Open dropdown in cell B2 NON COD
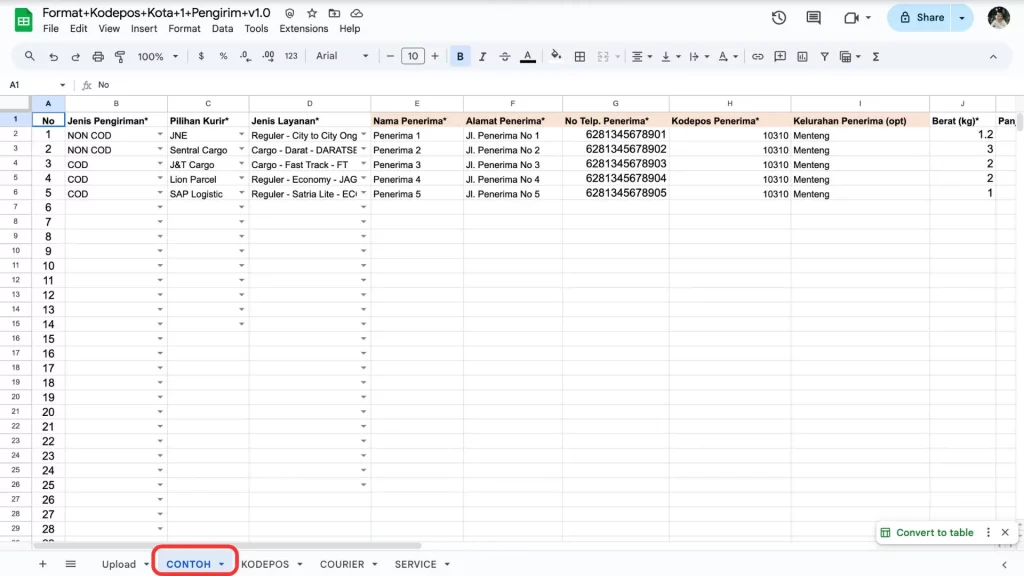 [x=160, y=135]
